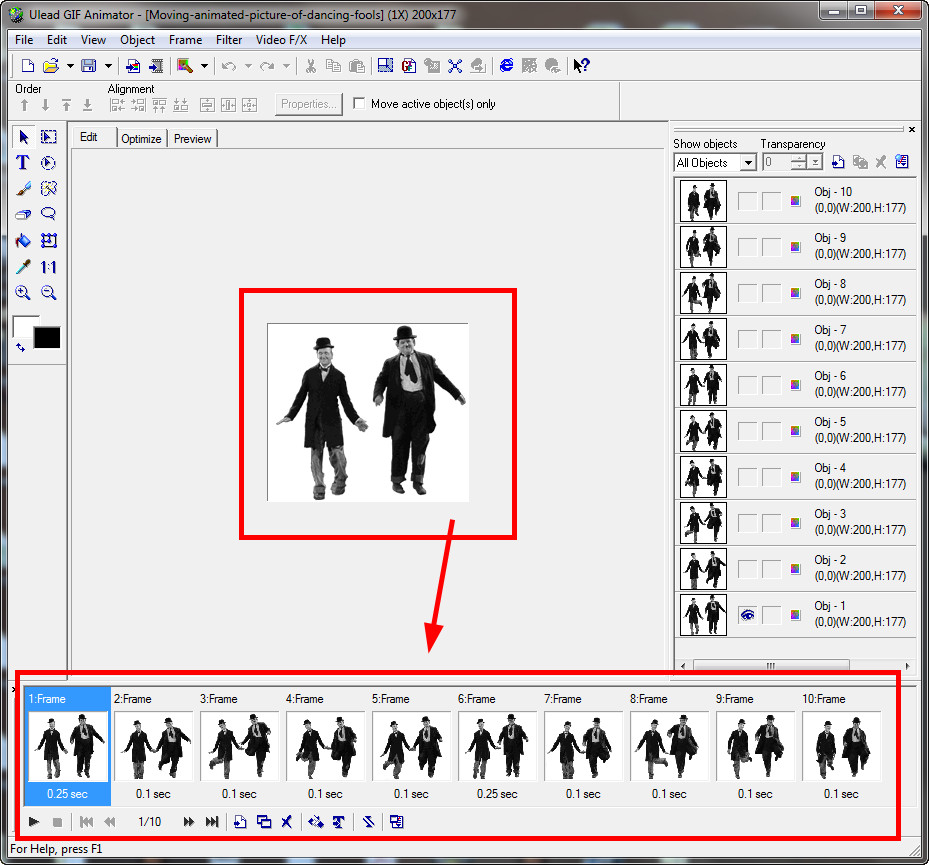Click the Cut scissors icon
Screen dimensions: 929x865
point(310,66)
